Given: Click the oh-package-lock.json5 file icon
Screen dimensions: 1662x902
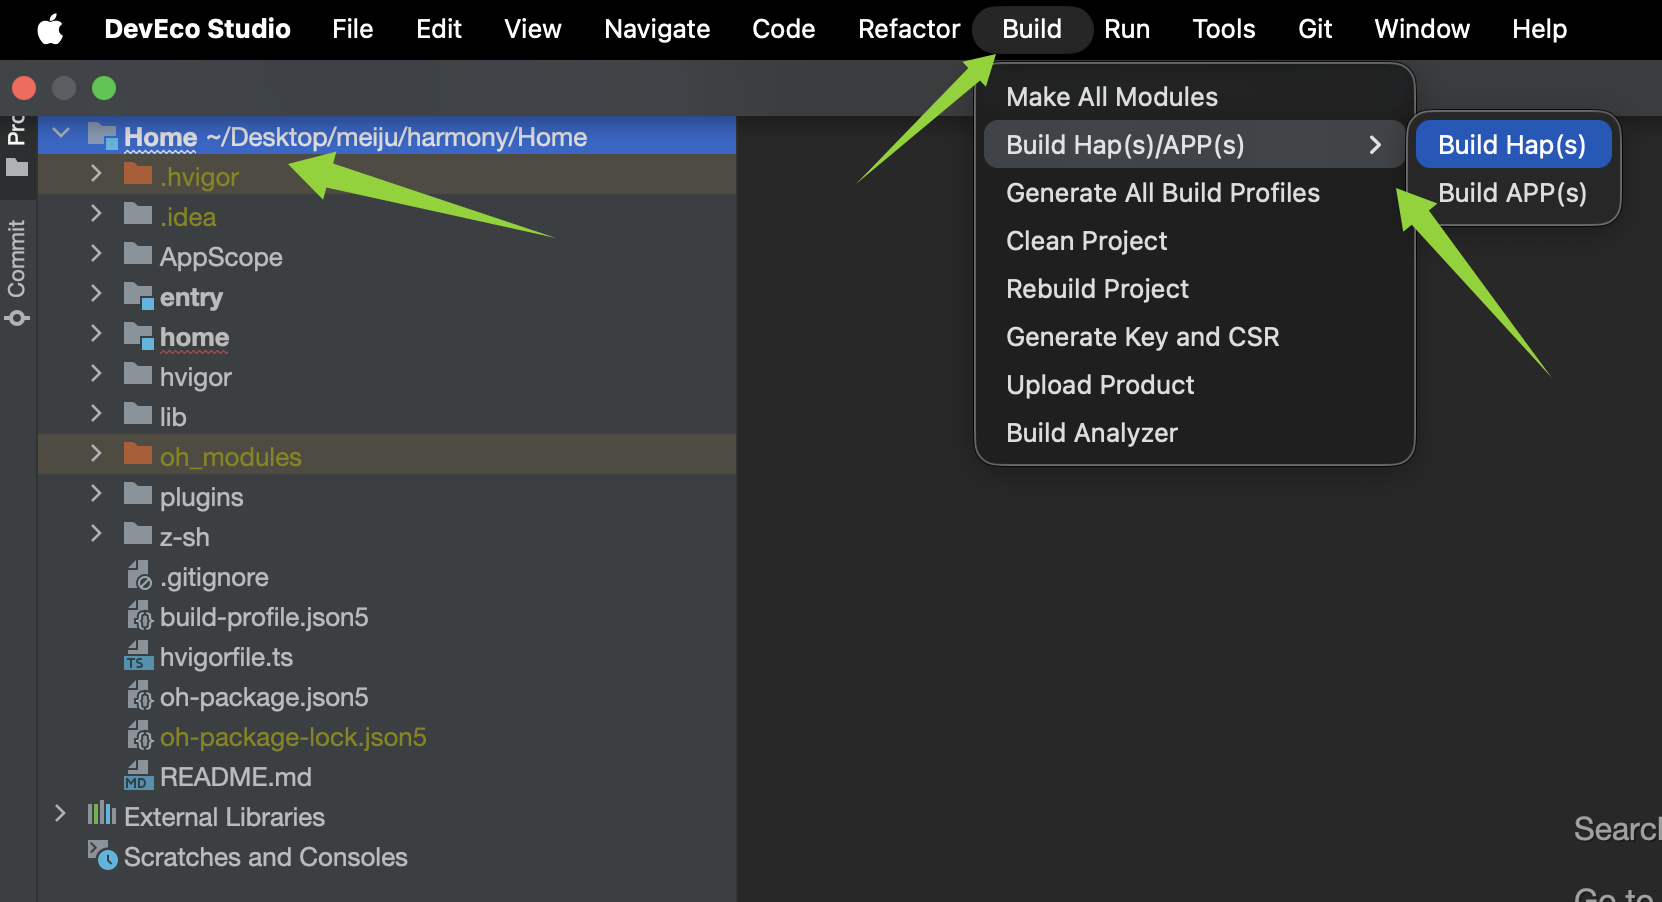Looking at the screenshot, I should (139, 736).
